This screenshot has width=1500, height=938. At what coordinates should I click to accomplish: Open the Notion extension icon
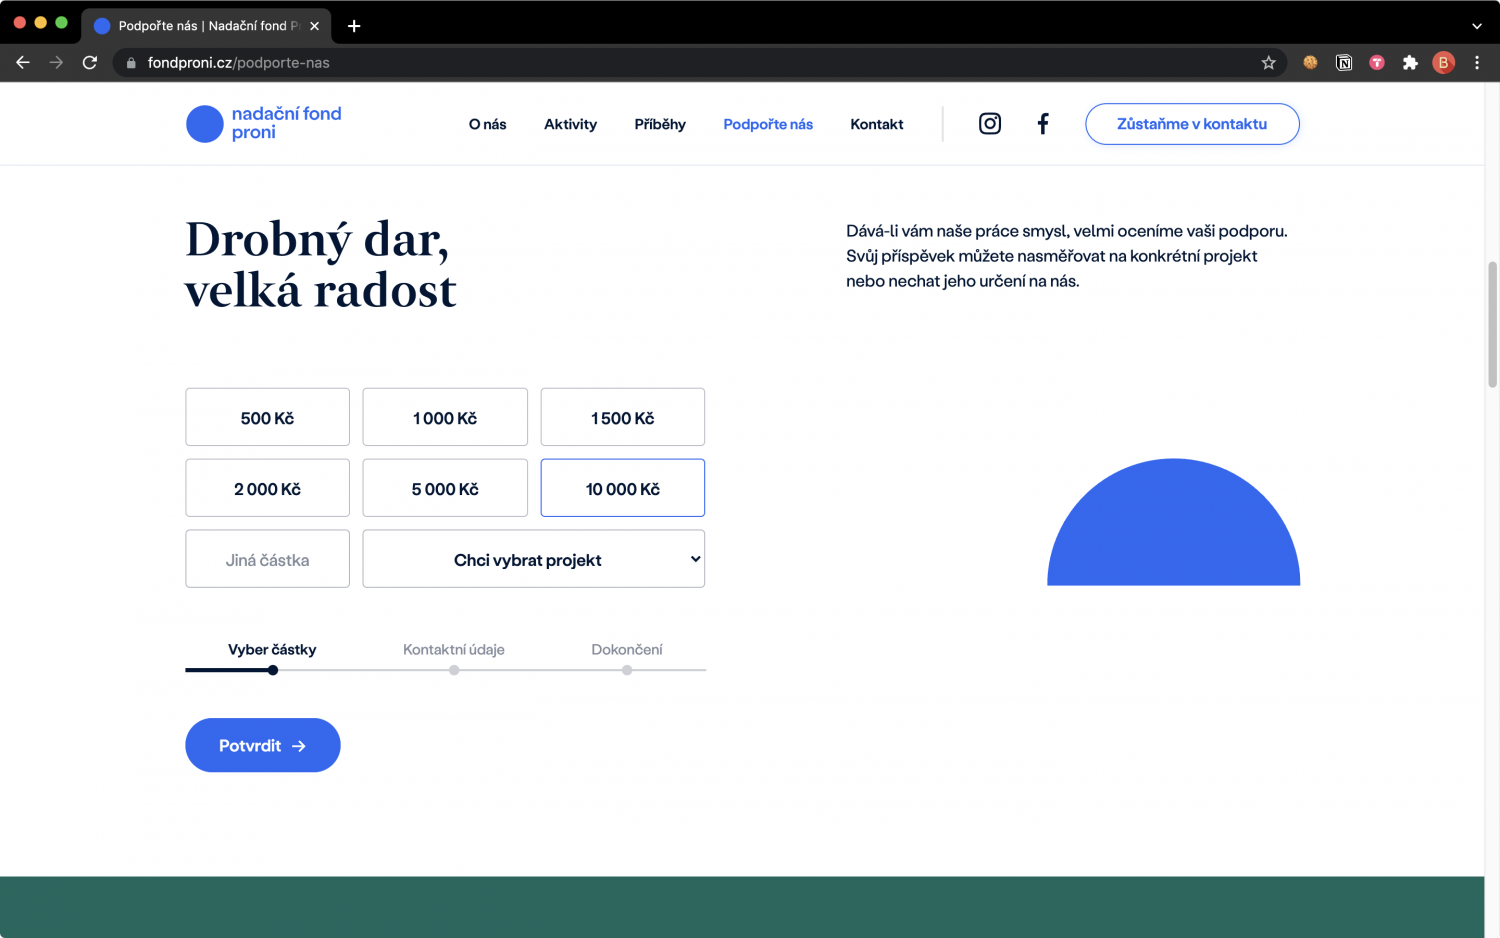pos(1344,63)
